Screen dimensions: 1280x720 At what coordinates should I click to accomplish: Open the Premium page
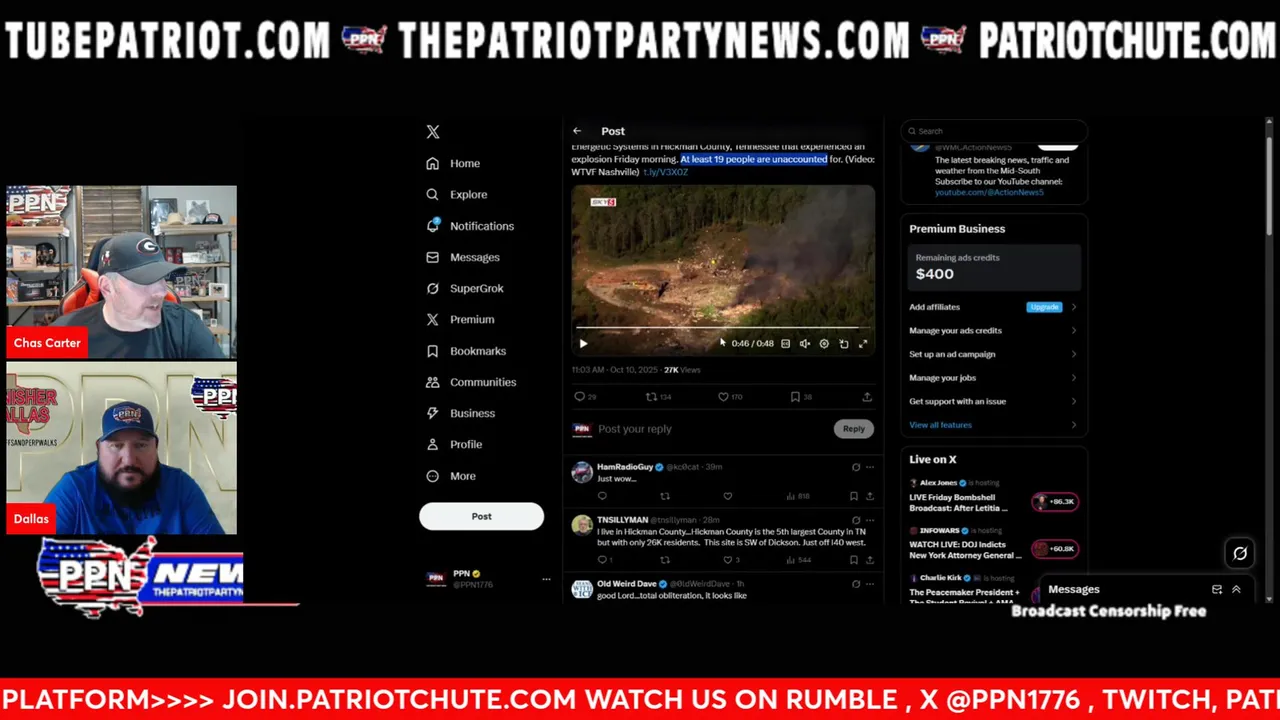[460, 319]
